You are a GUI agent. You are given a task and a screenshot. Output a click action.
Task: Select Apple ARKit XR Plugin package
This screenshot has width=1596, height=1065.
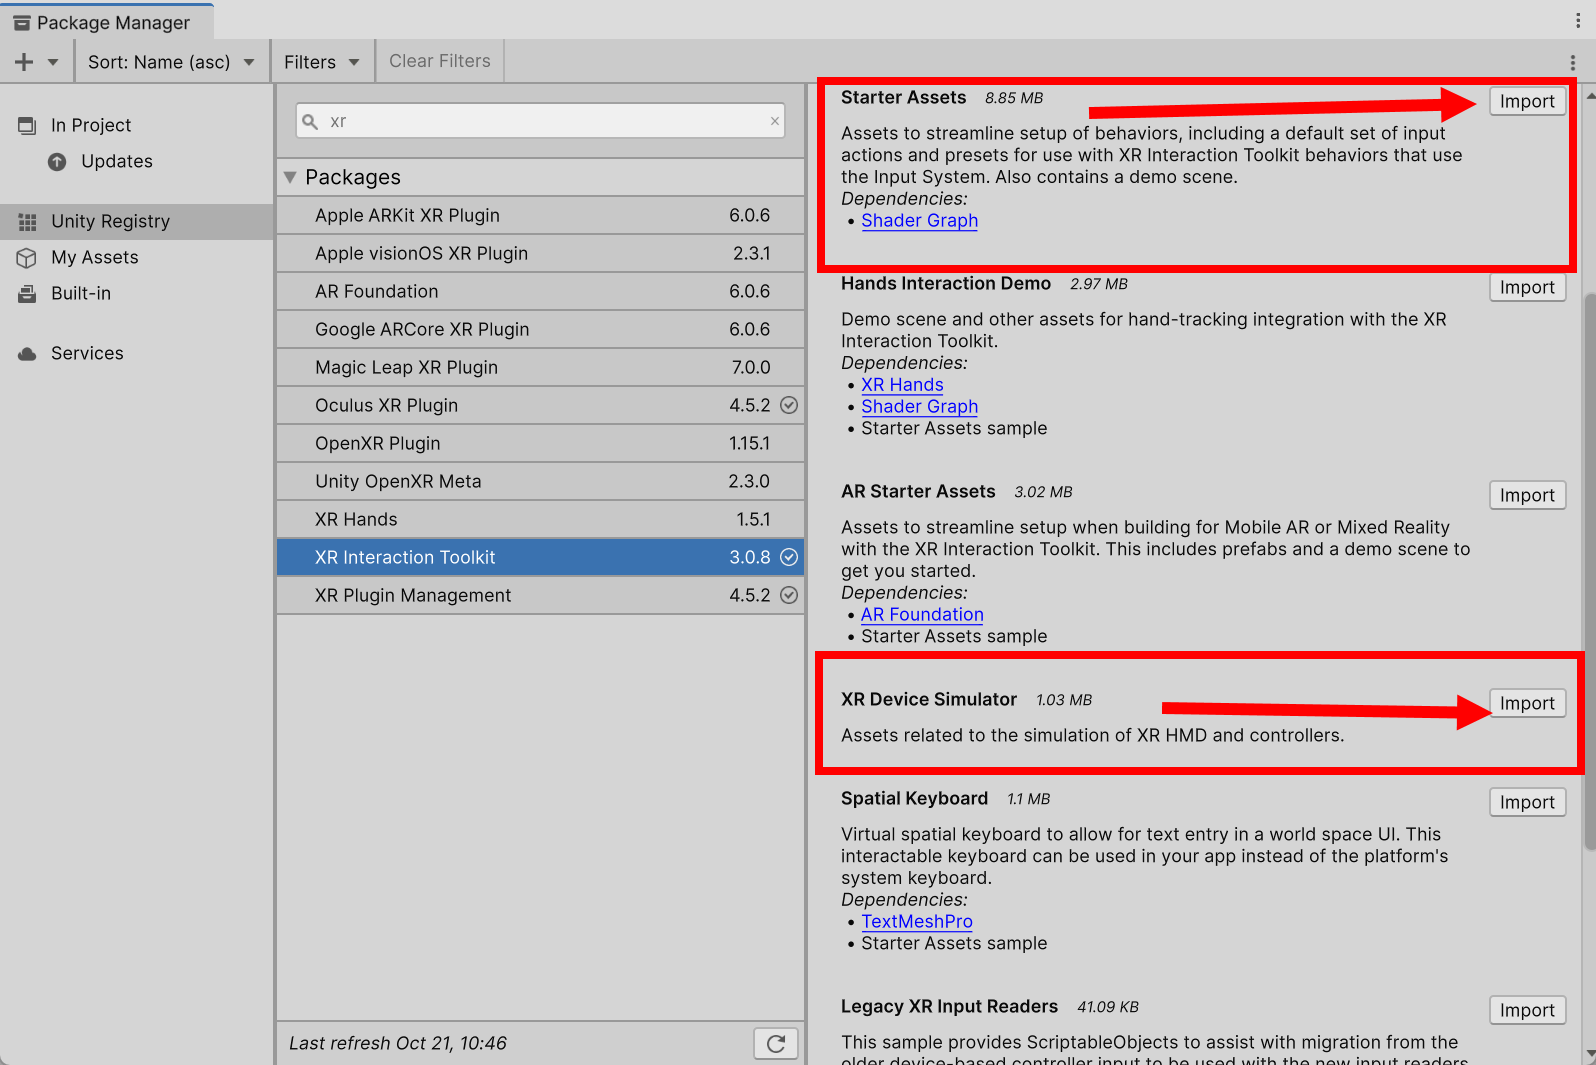540,215
